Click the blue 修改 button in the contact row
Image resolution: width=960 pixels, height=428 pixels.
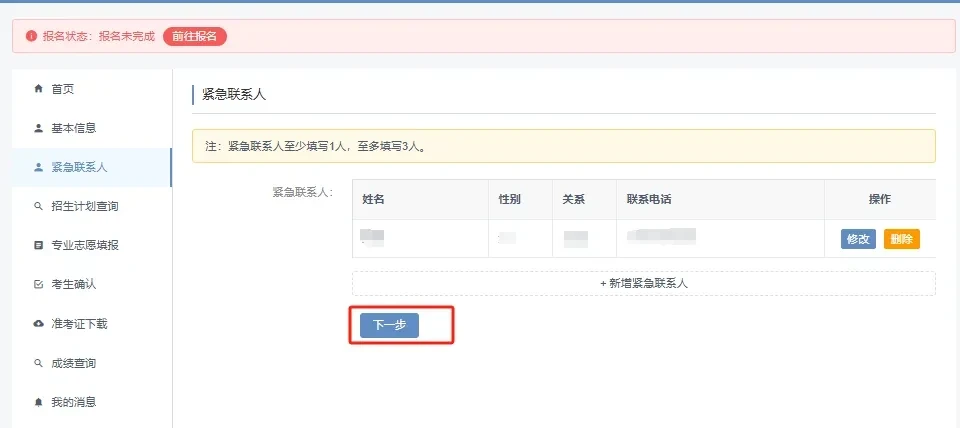858,239
